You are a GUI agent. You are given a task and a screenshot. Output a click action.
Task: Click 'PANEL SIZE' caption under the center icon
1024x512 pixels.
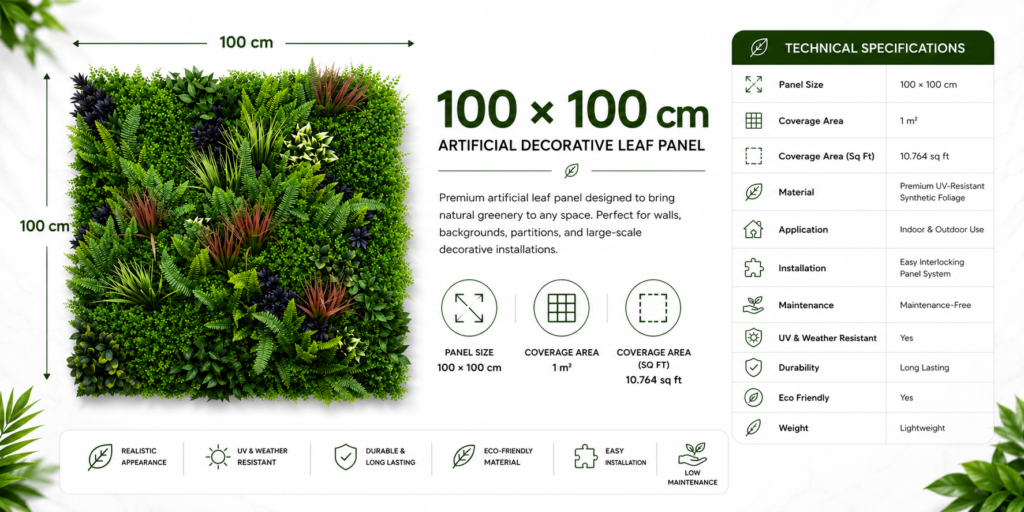469,352
